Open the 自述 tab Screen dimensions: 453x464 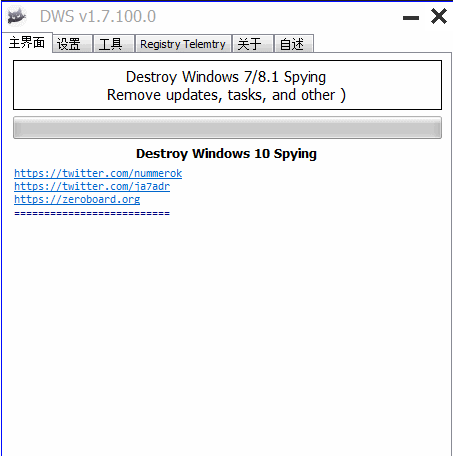coord(294,44)
